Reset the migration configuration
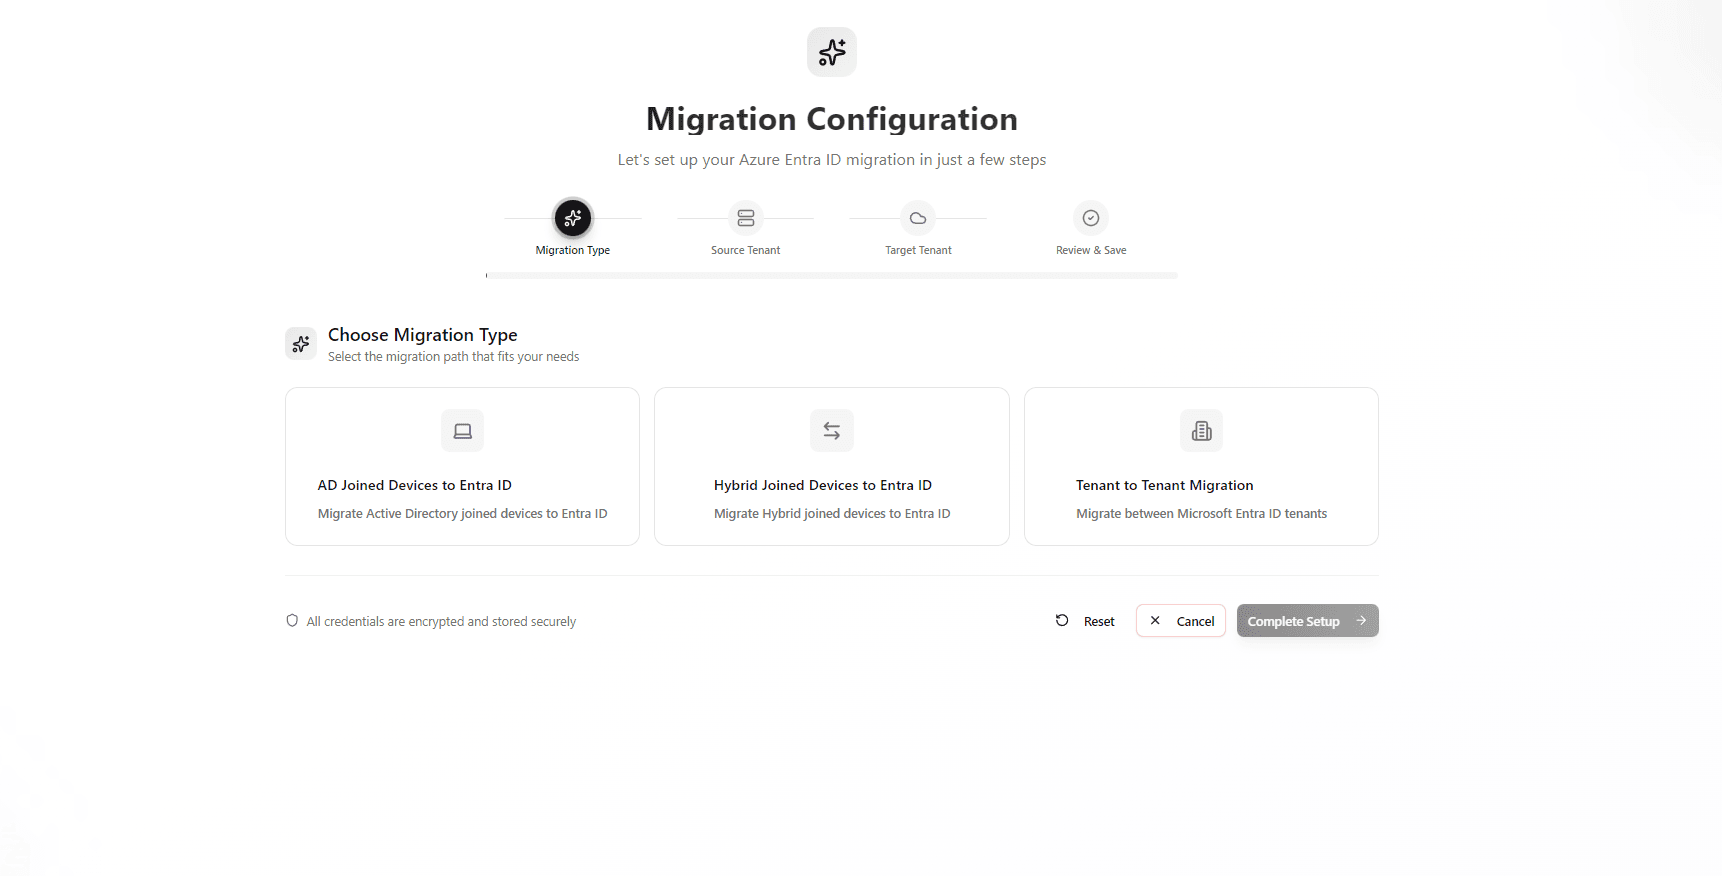 tap(1085, 621)
